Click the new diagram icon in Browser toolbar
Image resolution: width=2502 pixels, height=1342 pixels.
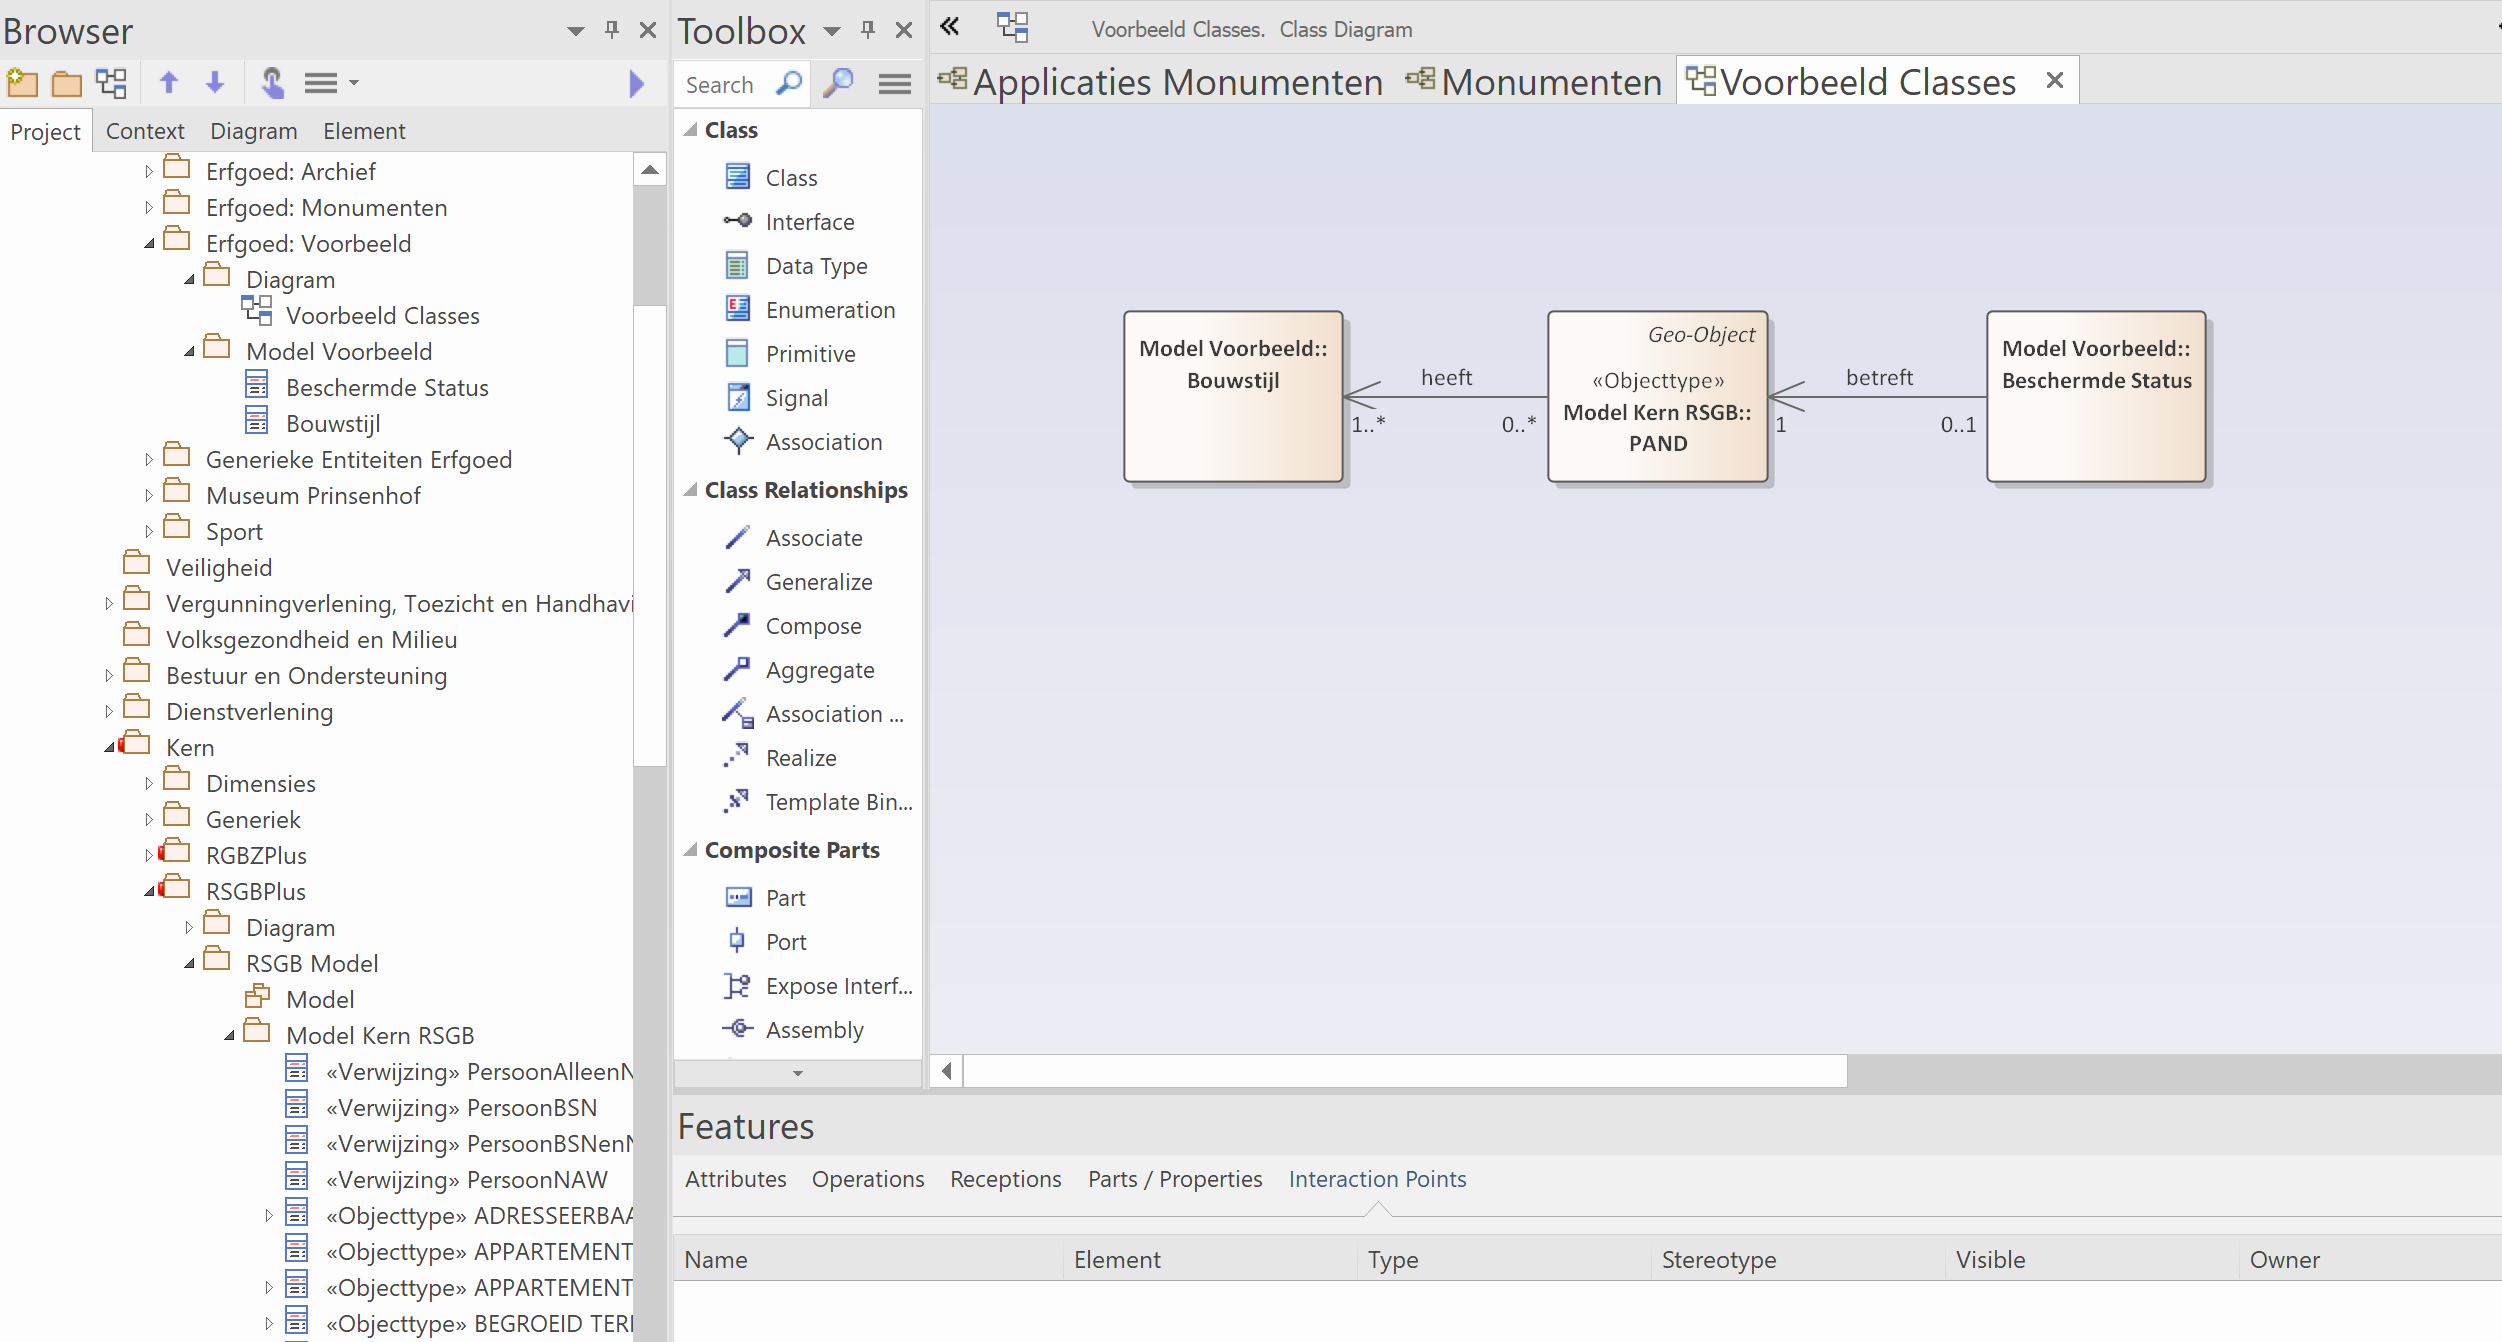(111, 83)
